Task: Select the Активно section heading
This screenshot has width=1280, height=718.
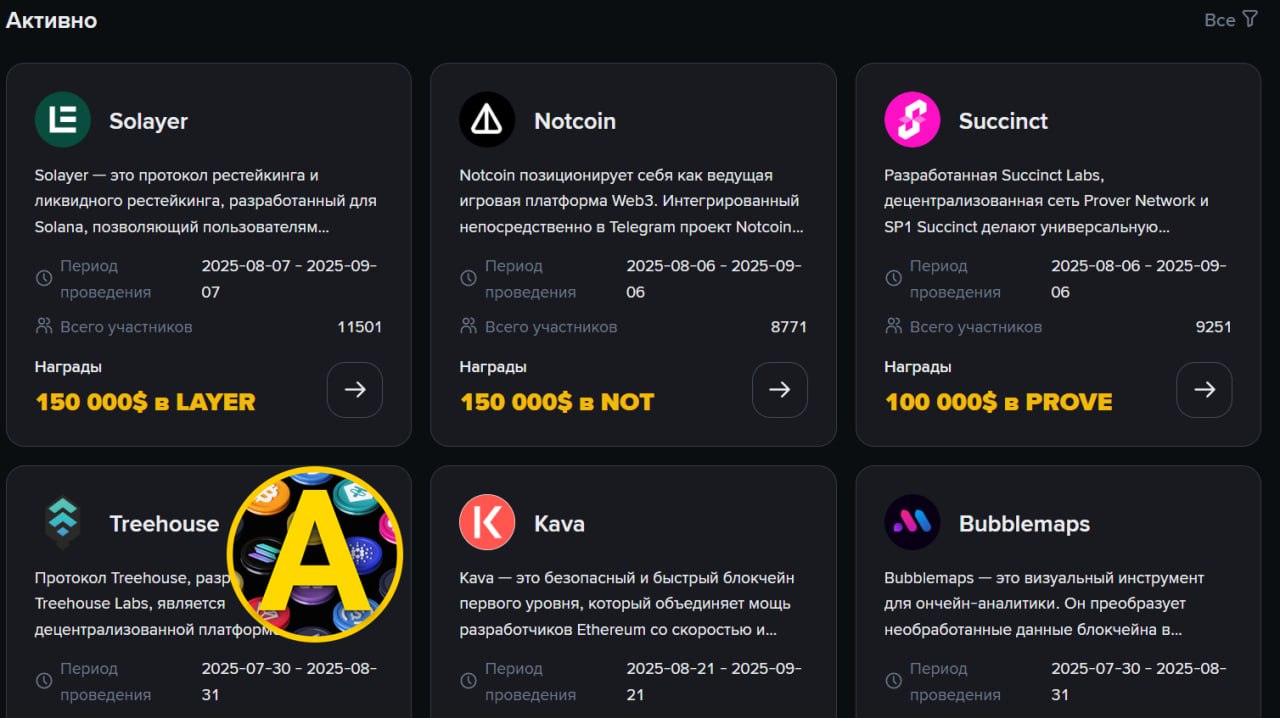Action: pyautogui.click(x=52, y=20)
